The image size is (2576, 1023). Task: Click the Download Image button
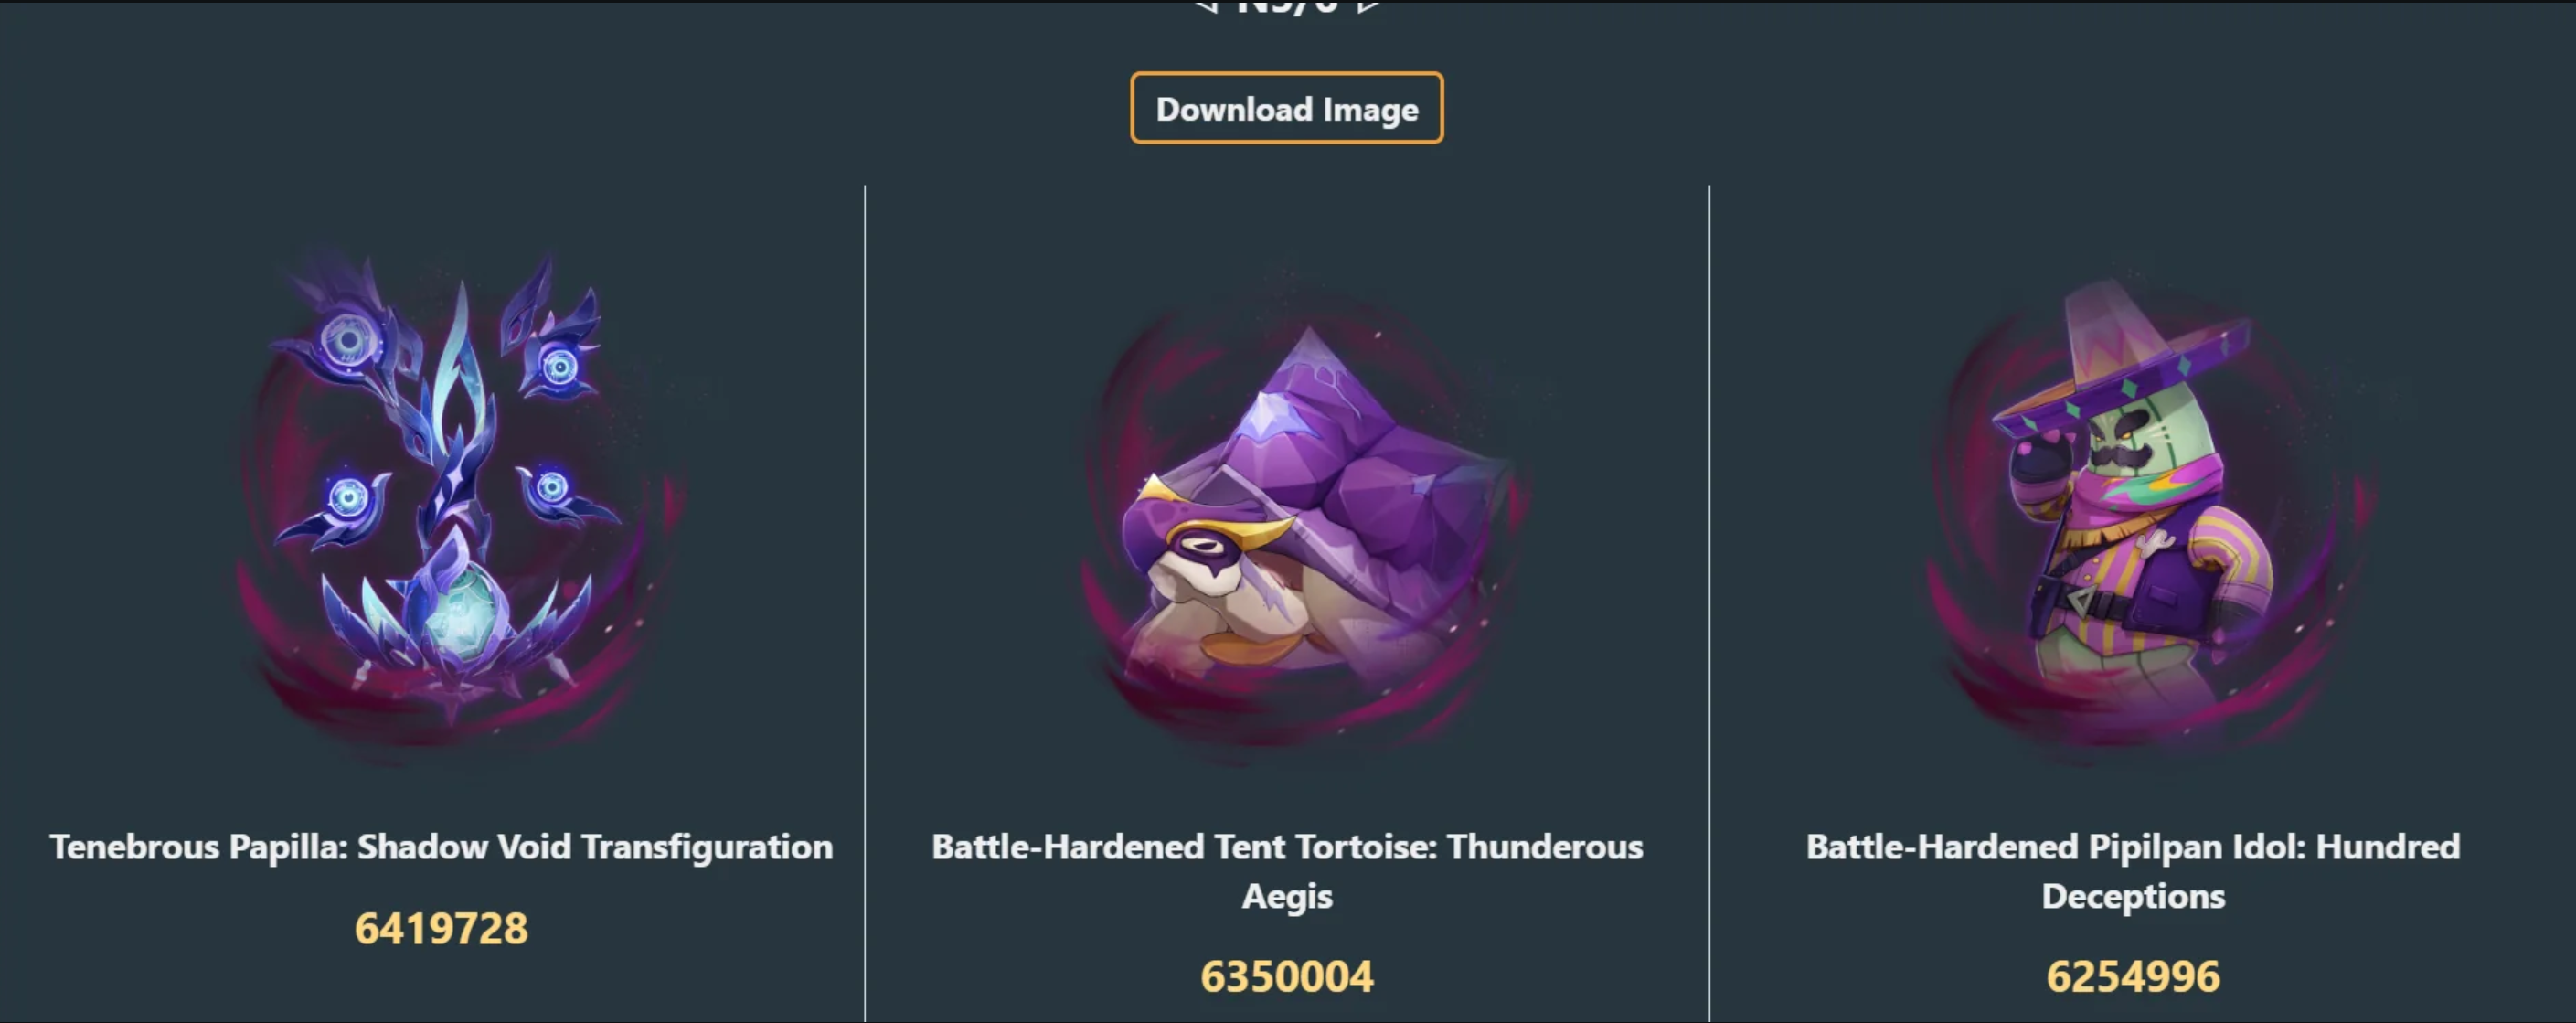pos(1286,108)
